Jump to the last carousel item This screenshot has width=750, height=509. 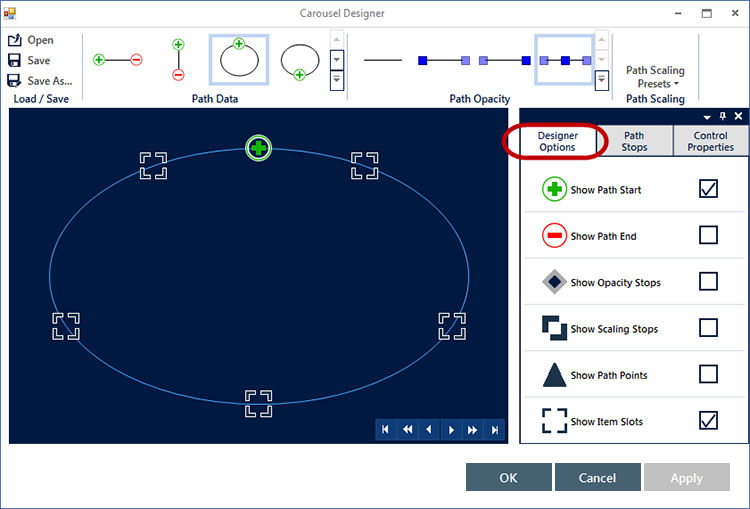[x=494, y=430]
